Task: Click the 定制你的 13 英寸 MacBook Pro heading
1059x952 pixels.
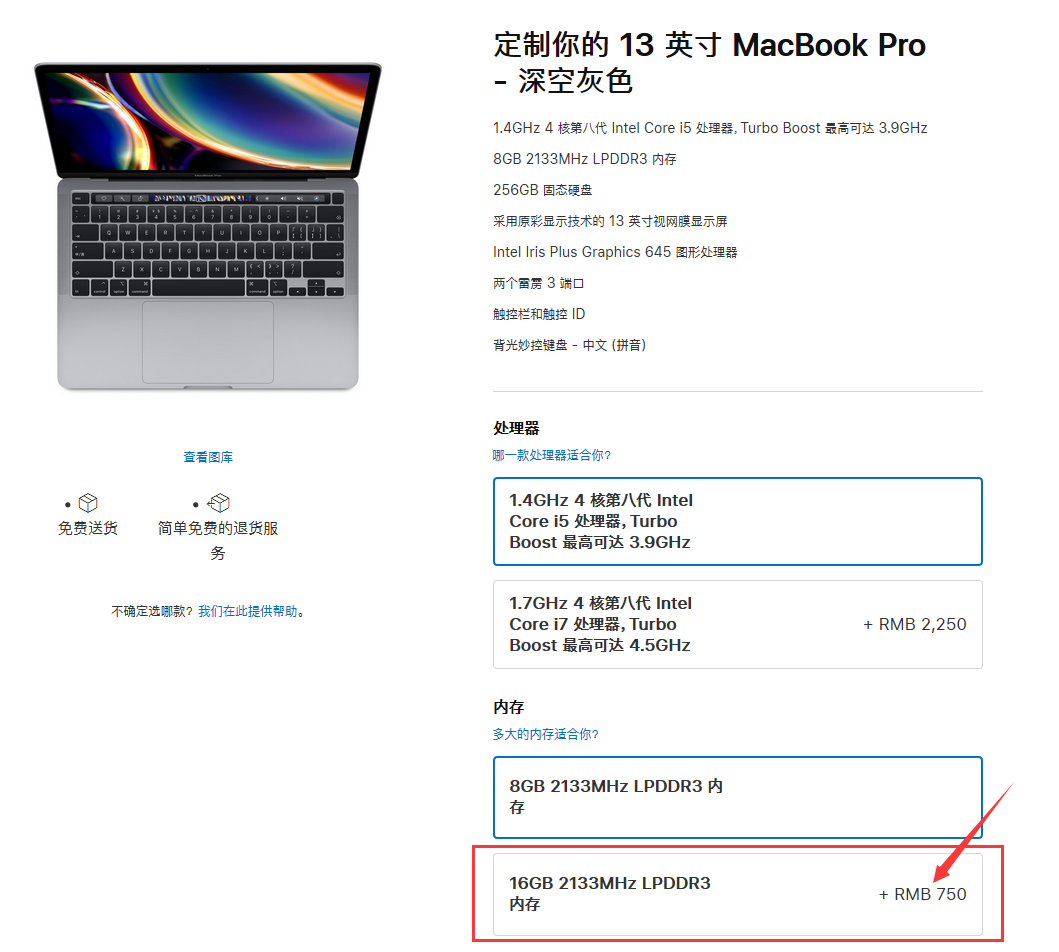Action: point(709,63)
